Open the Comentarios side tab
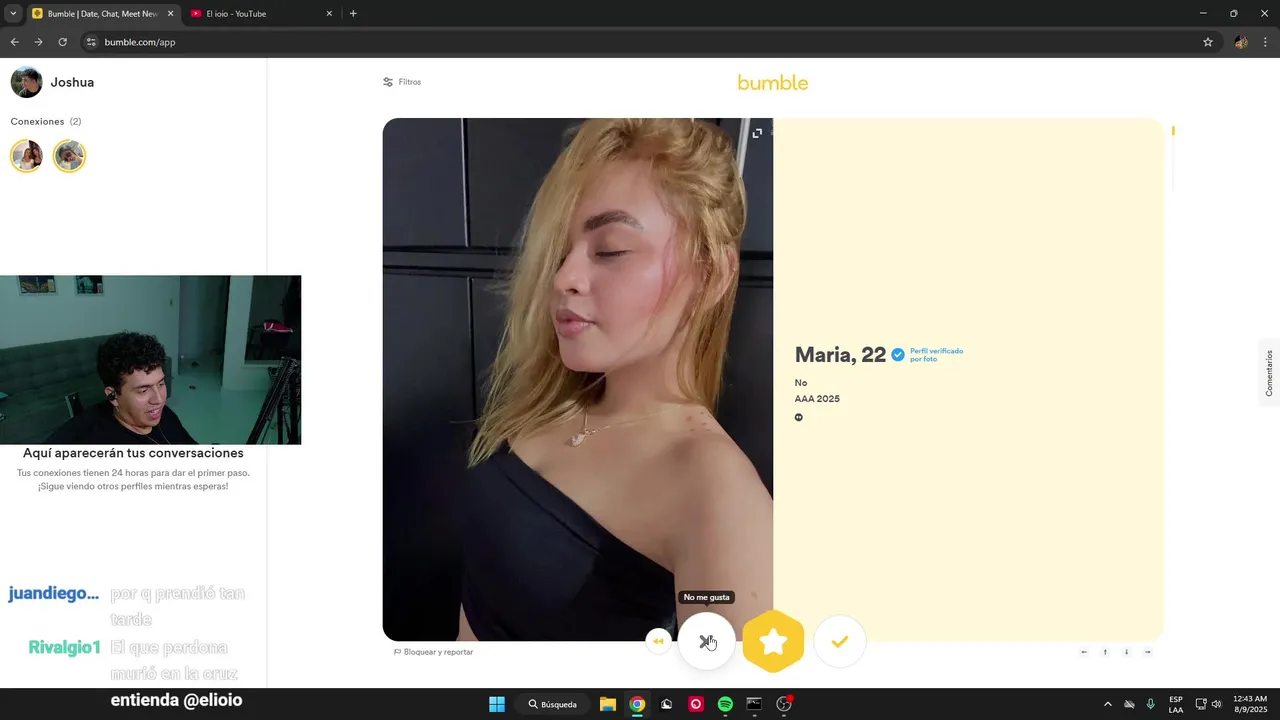Viewport: 1280px width, 720px height. [x=1269, y=373]
